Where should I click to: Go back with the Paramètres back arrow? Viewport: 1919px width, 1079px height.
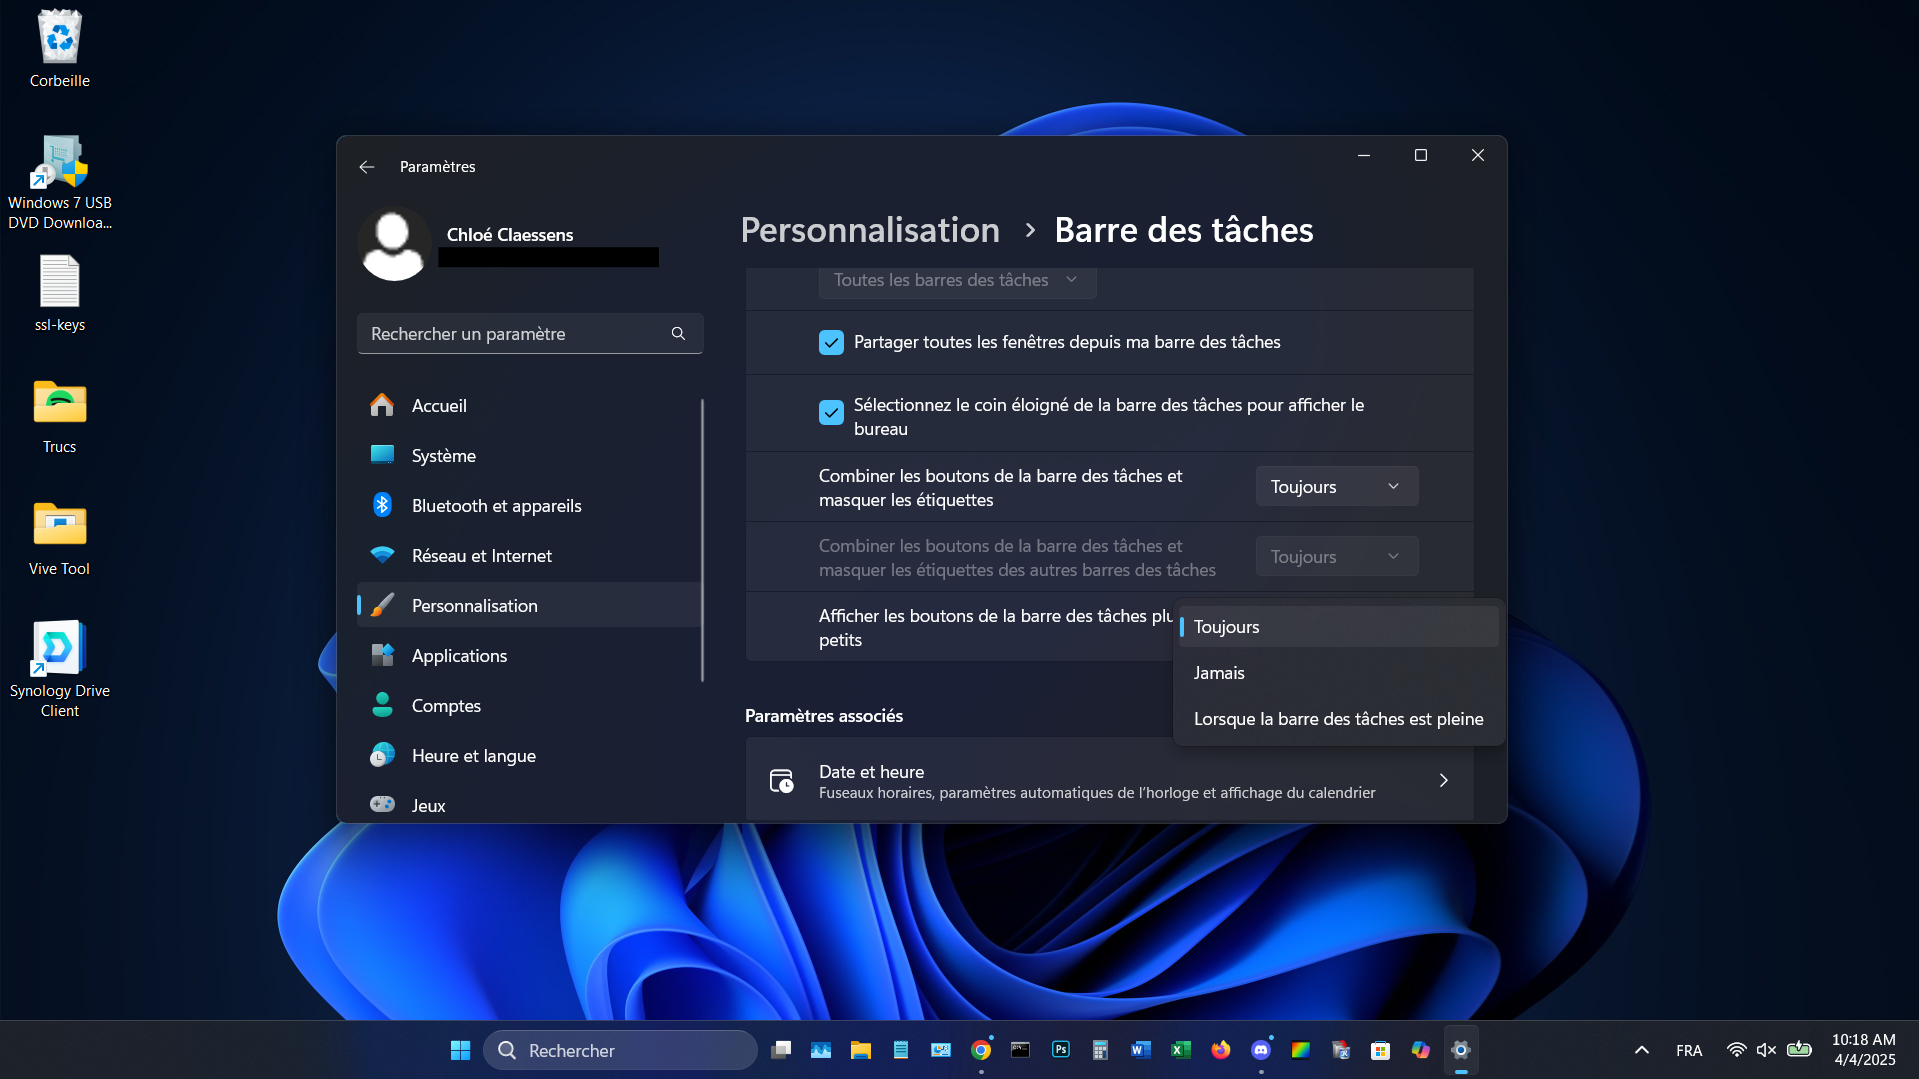pos(367,167)
